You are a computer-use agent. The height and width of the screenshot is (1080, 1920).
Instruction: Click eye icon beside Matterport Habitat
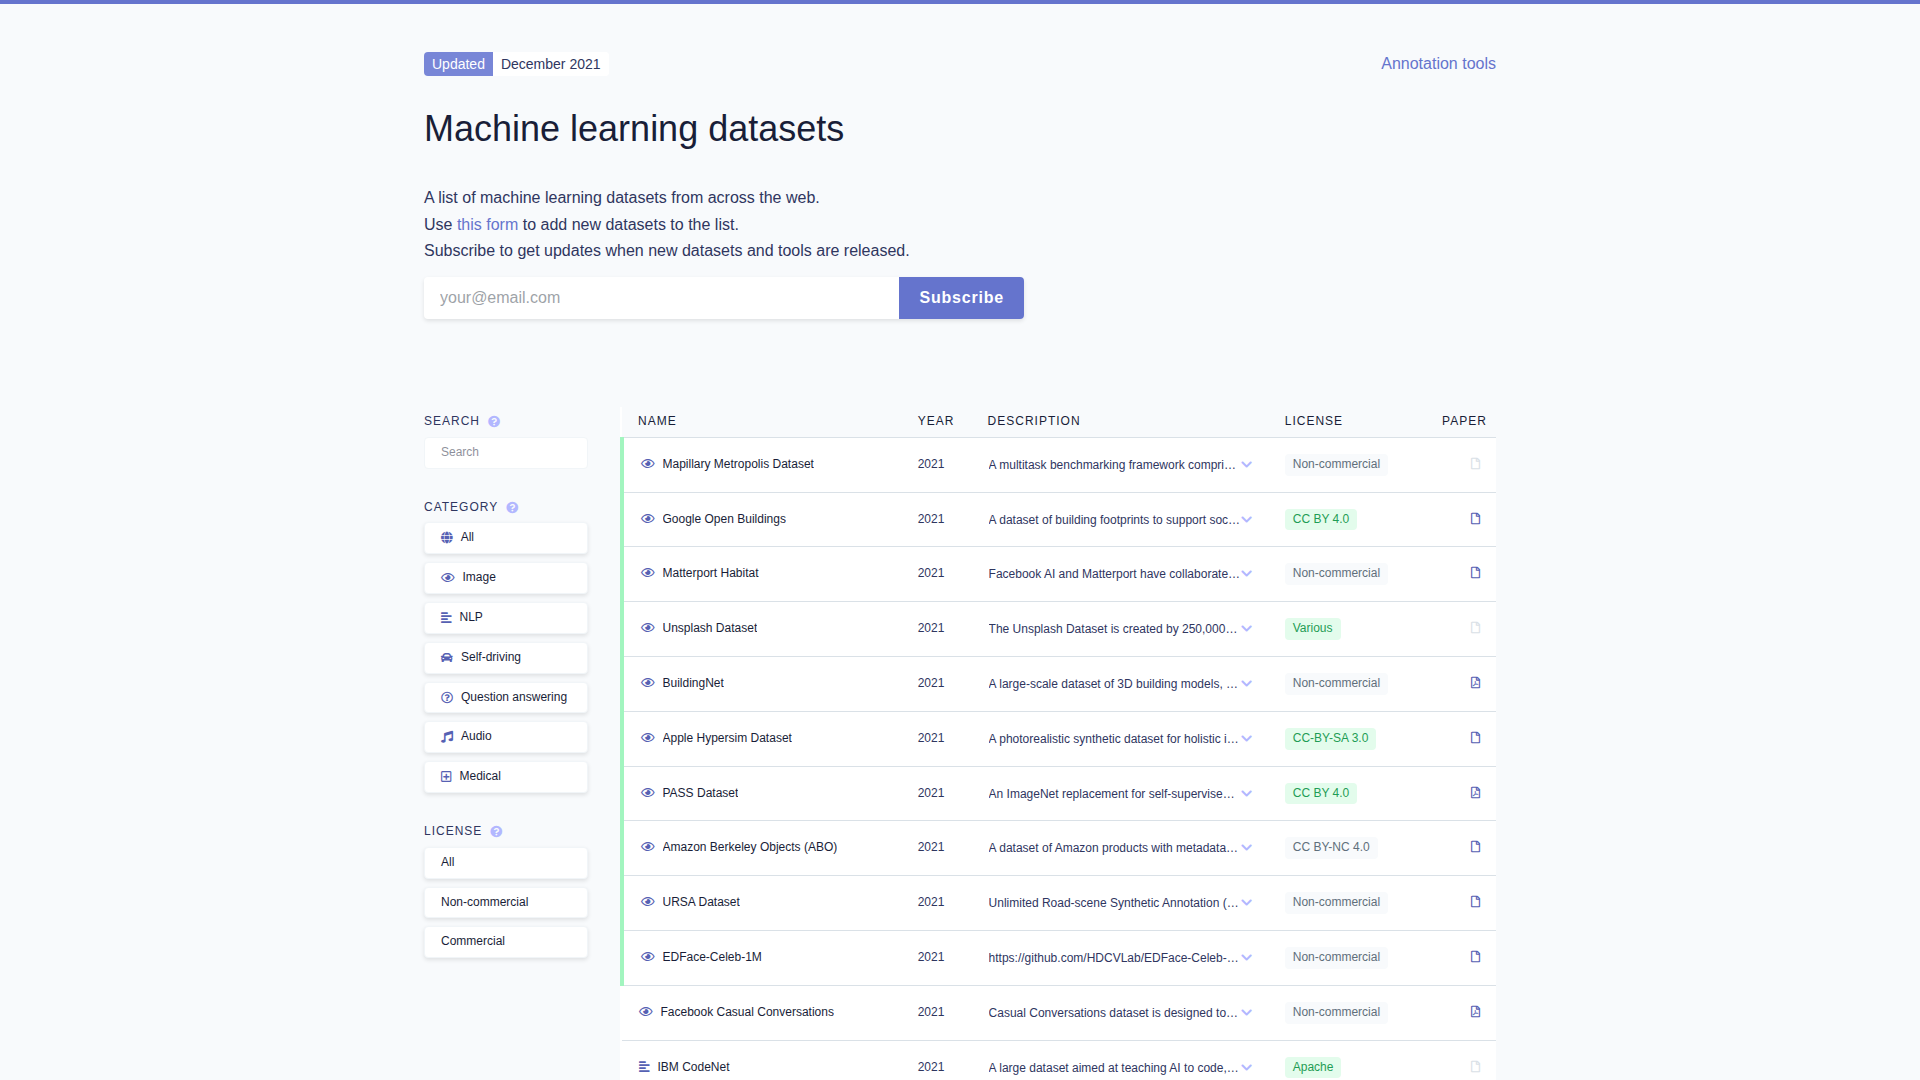click(648, 573)
